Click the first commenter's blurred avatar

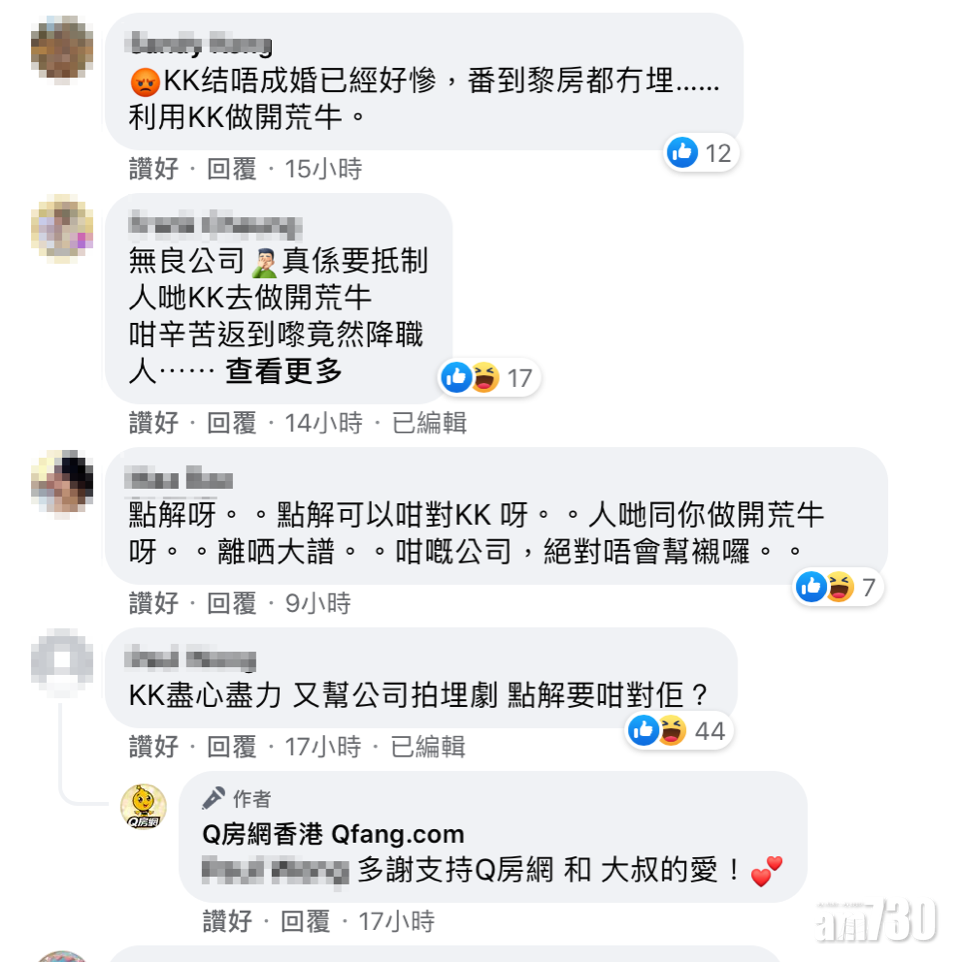[x=62, y=48]
